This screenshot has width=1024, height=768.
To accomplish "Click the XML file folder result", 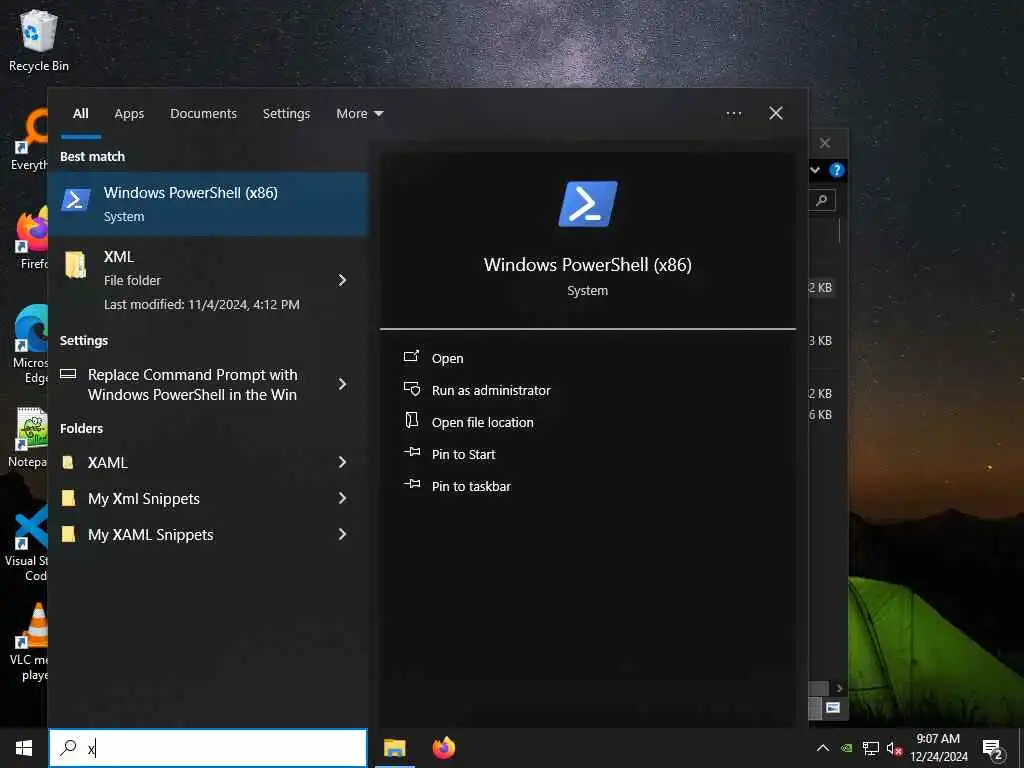I will coord(208,280).
